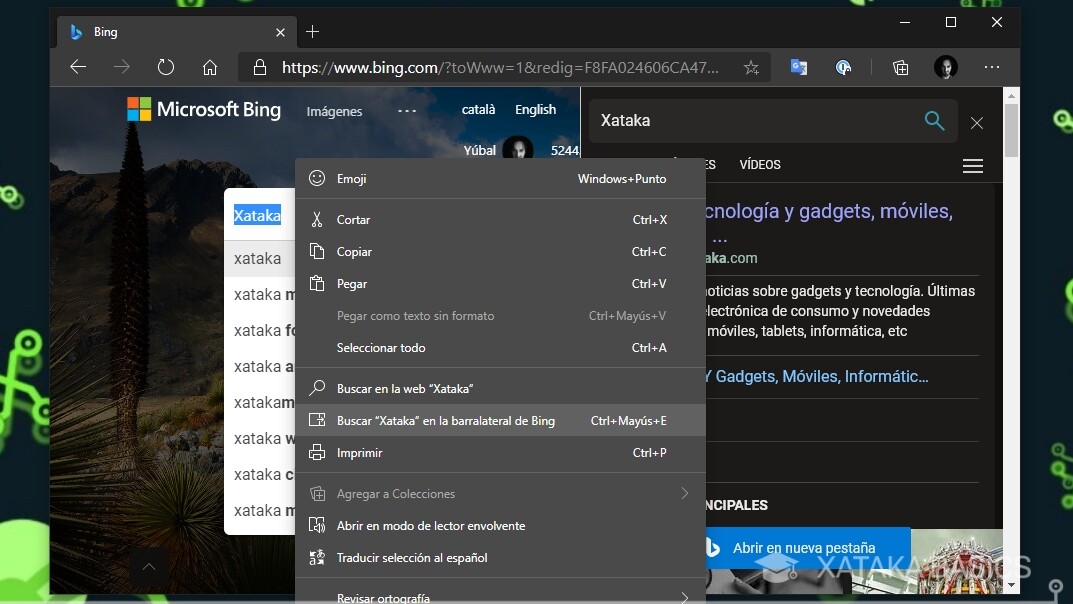Open the browser three-dot settings menu

tap(992, 67)
